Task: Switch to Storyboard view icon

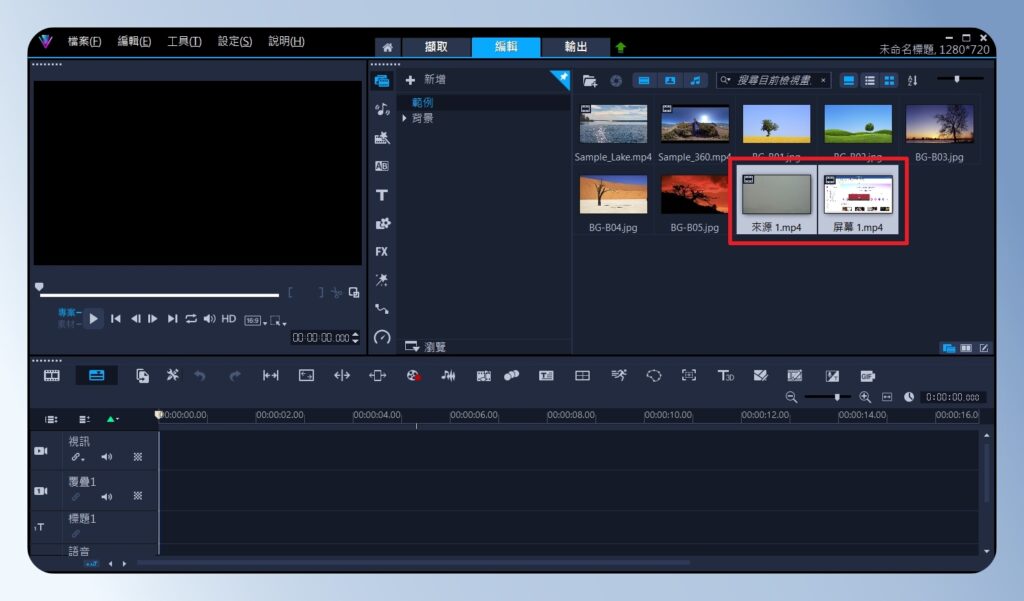Action: (x=52, y=375)
